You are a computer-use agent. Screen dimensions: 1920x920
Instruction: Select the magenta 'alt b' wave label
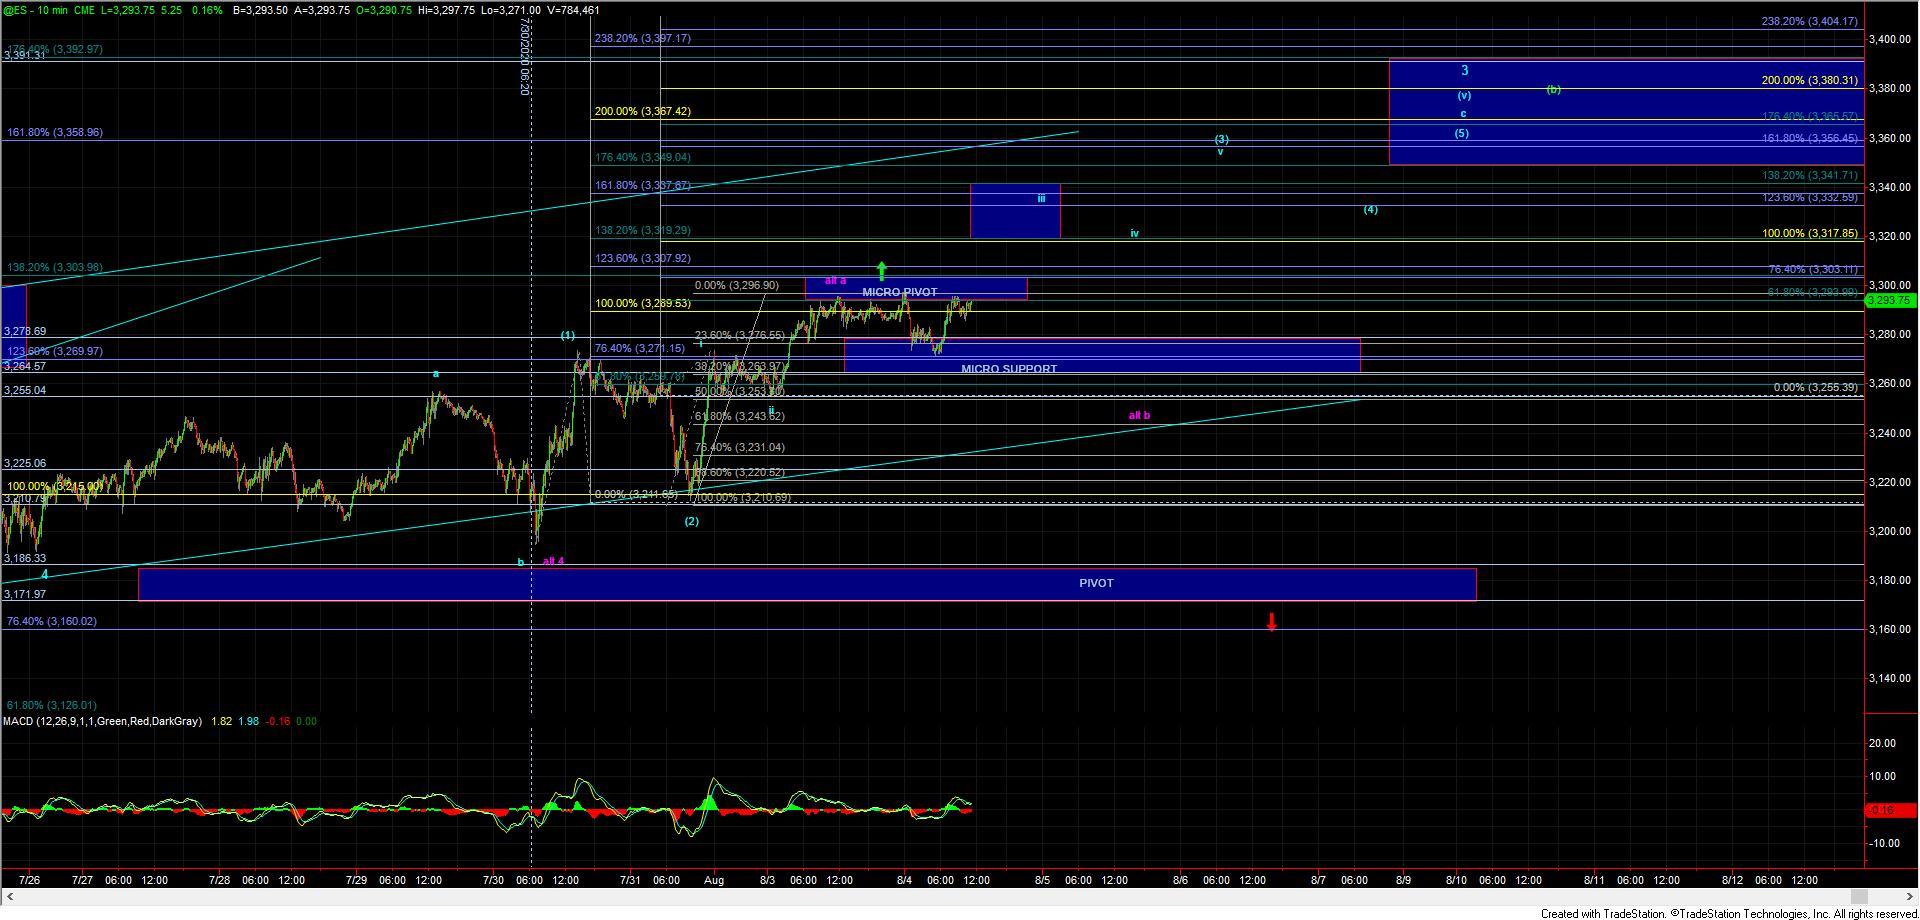click(1138, 415)
